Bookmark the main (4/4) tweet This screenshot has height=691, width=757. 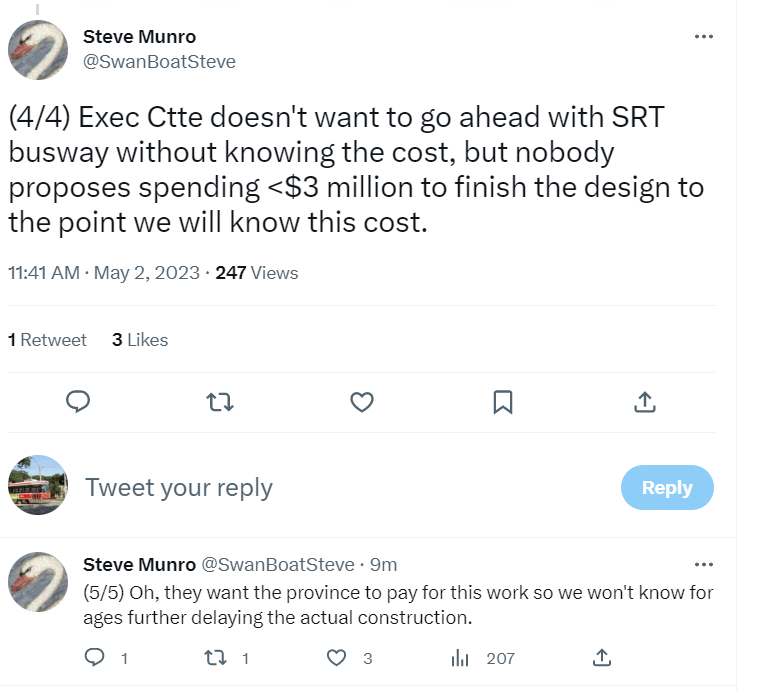[503, 402]
